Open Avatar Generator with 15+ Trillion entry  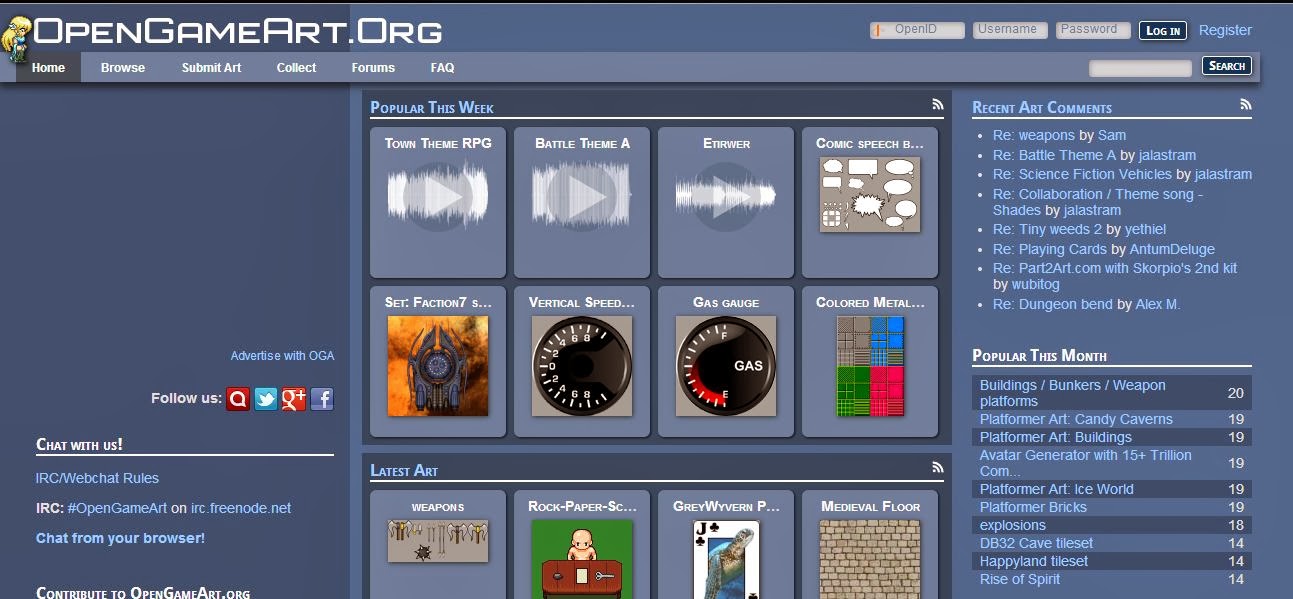pos(1086,463)
